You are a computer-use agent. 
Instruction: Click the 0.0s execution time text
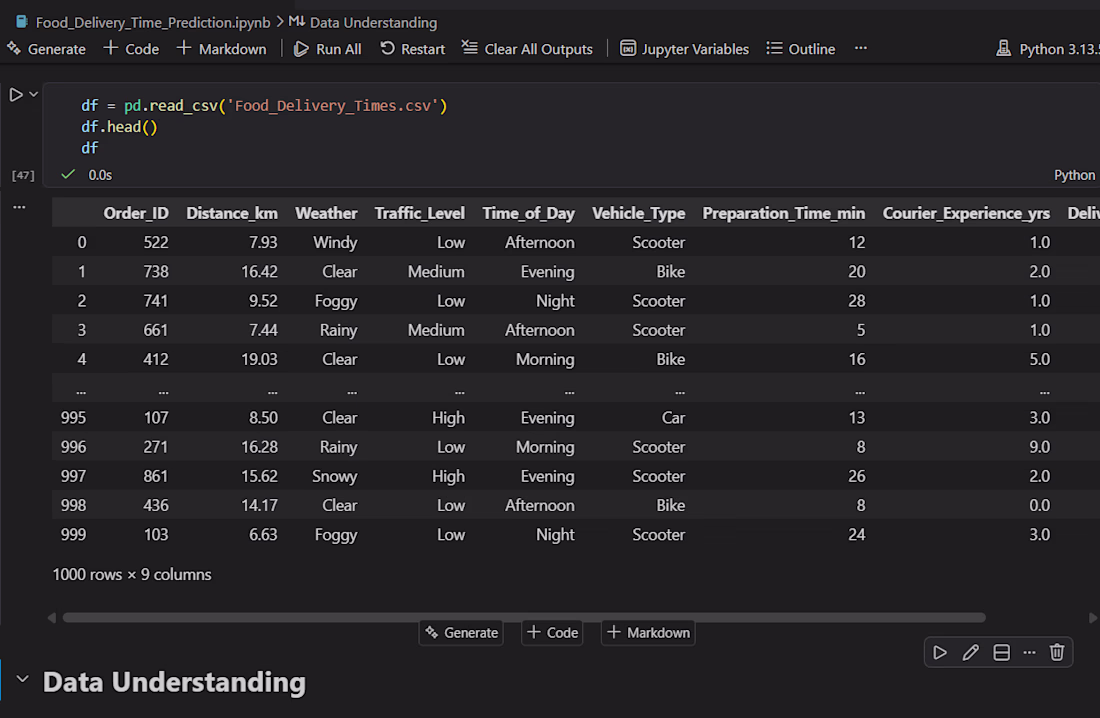pyautogui.click(x=100, y=175)
